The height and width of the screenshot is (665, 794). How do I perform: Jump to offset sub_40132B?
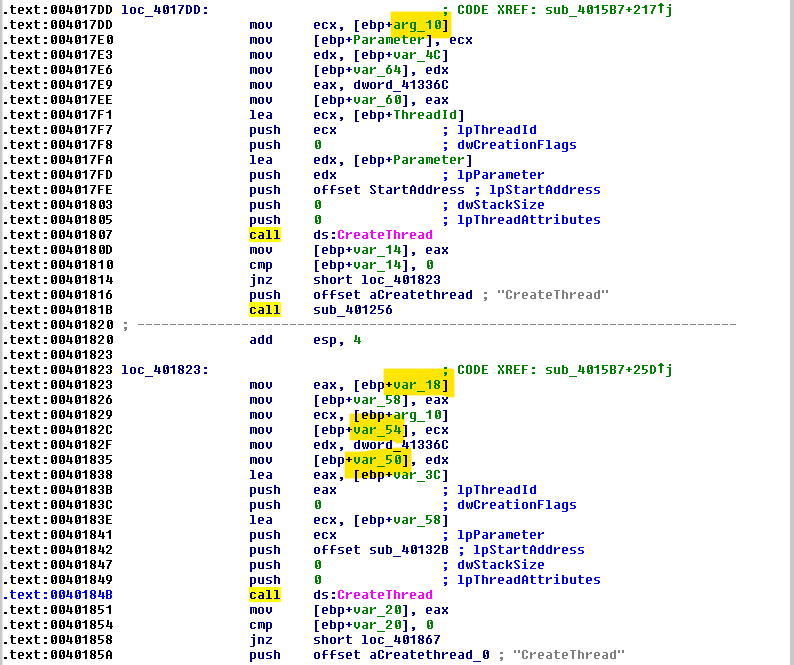(380, 550)
